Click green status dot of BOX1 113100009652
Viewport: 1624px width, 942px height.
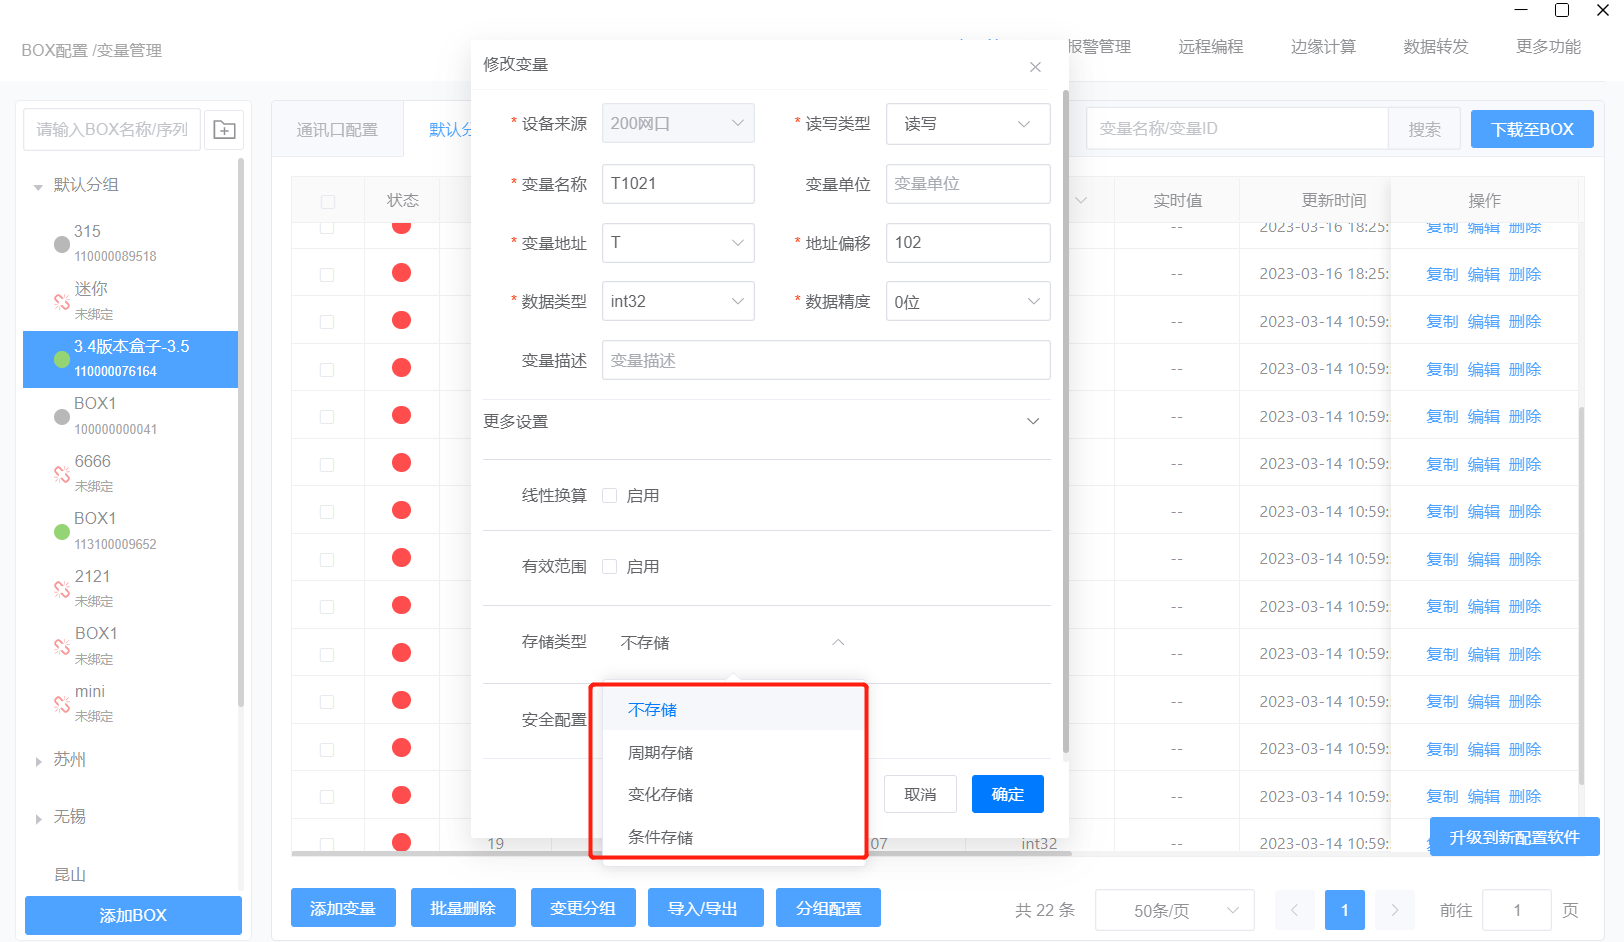tap(62, 532)
